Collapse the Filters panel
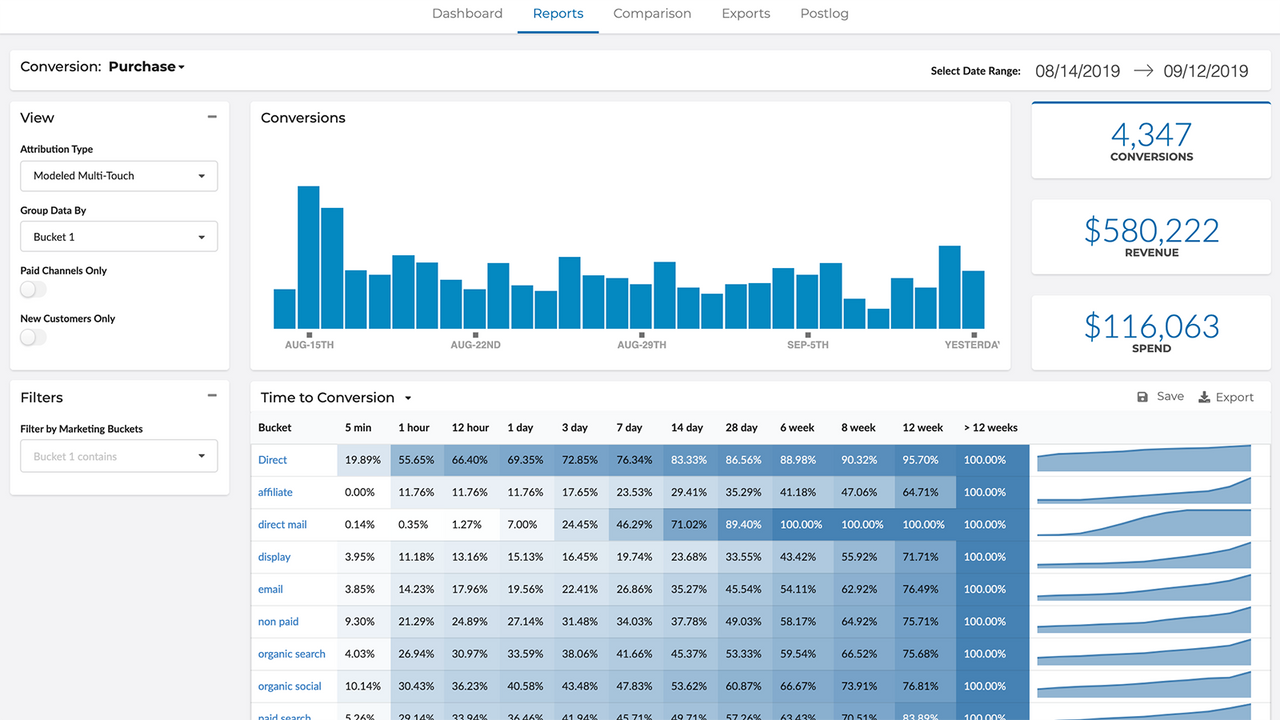 pyautogui.click(x=212, y=395)
